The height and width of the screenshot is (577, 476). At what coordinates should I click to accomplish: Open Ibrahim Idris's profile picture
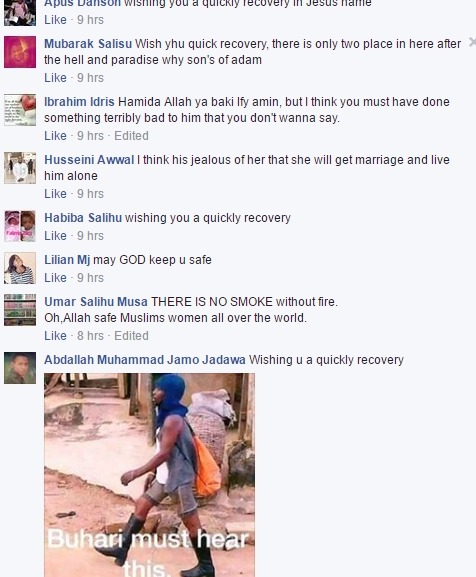20,110
